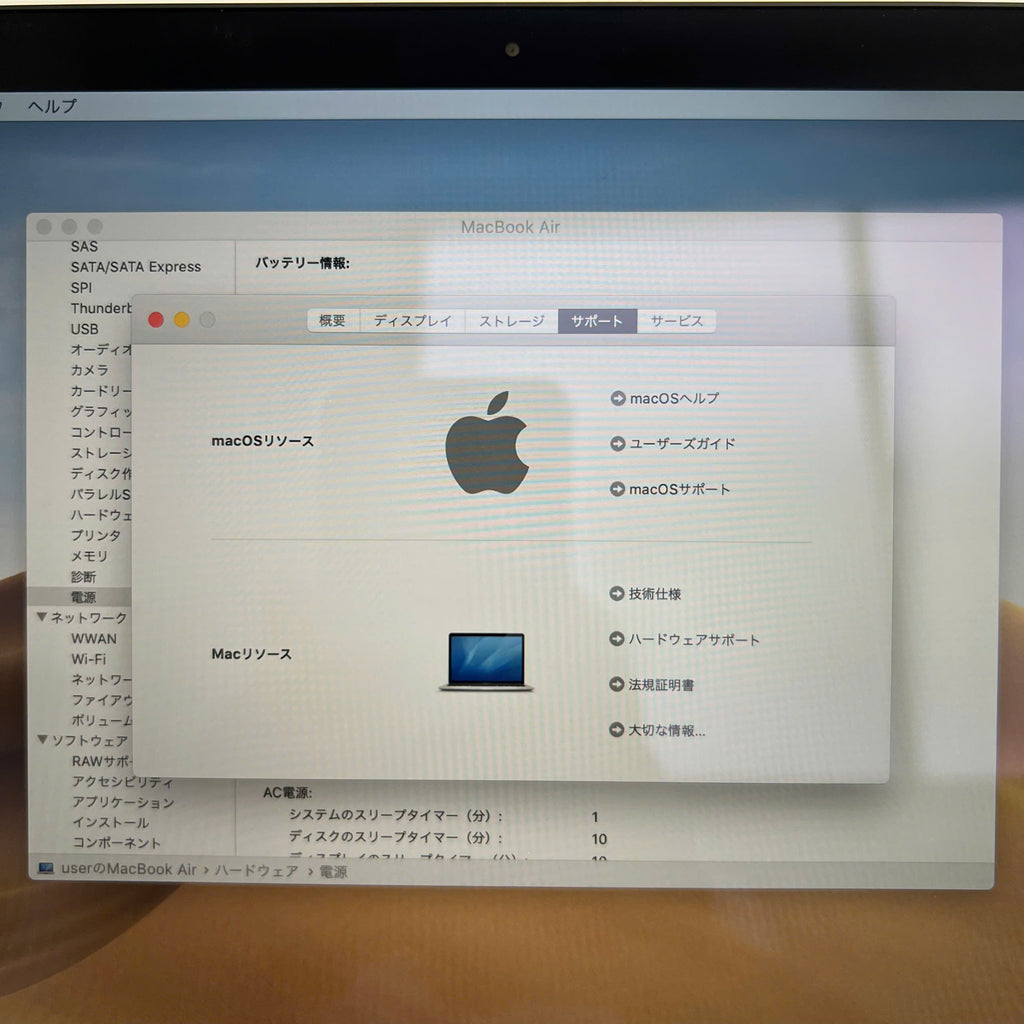Collapse the ソフトウェア section triangle
This screenshot has width=1024, height=1024.
(42, 739)
